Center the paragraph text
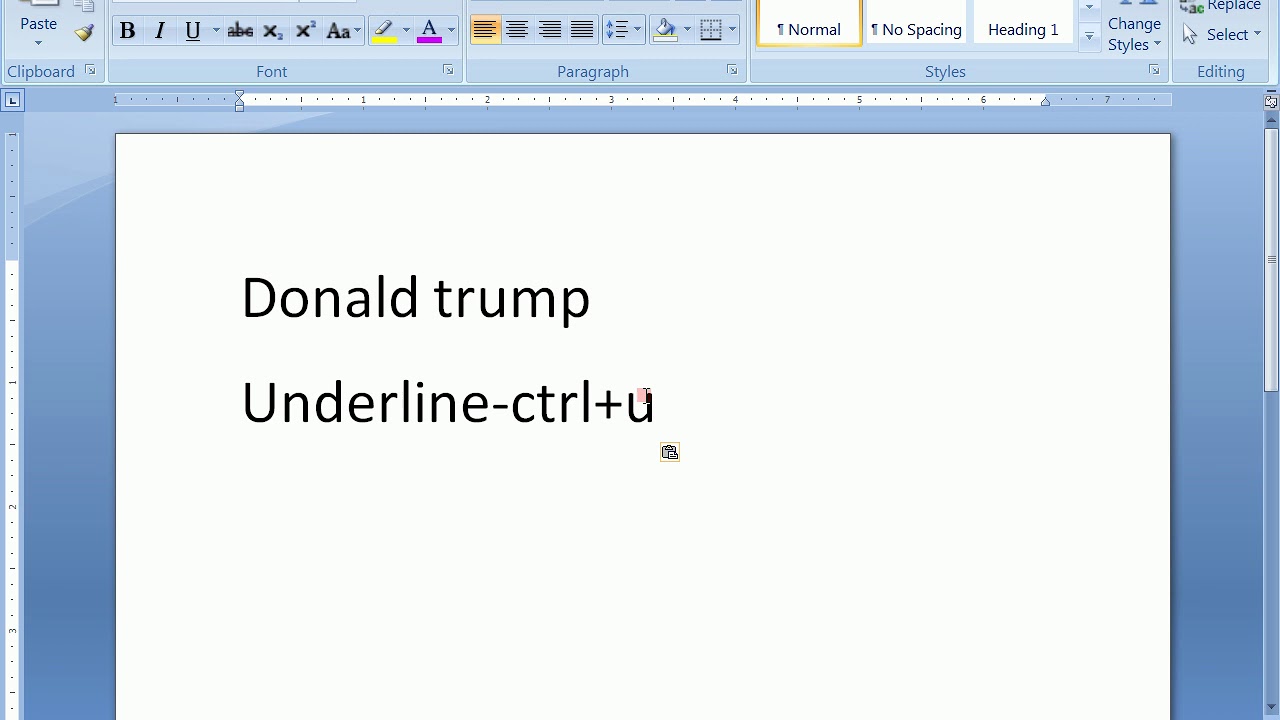The height and width of the screenshot is (720, 1280). coord(517,31)
